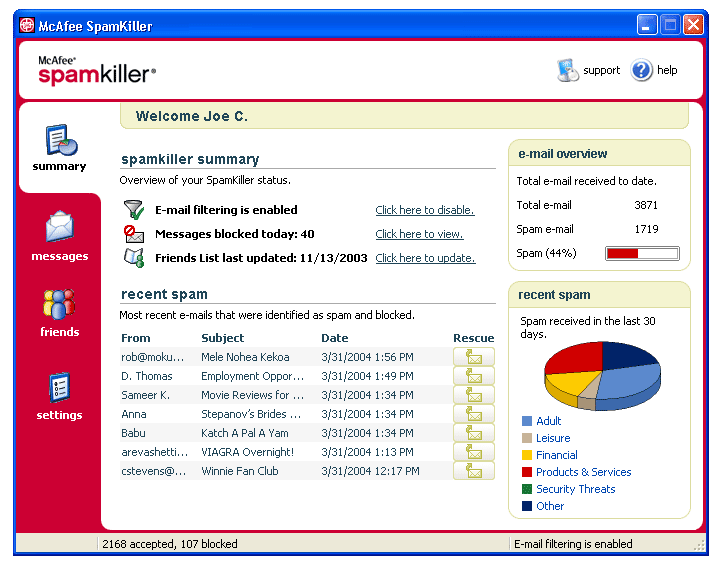The image size is (721, 569).
Task: Click 'Total e-mail' count 3871
Action: (646, 205)
